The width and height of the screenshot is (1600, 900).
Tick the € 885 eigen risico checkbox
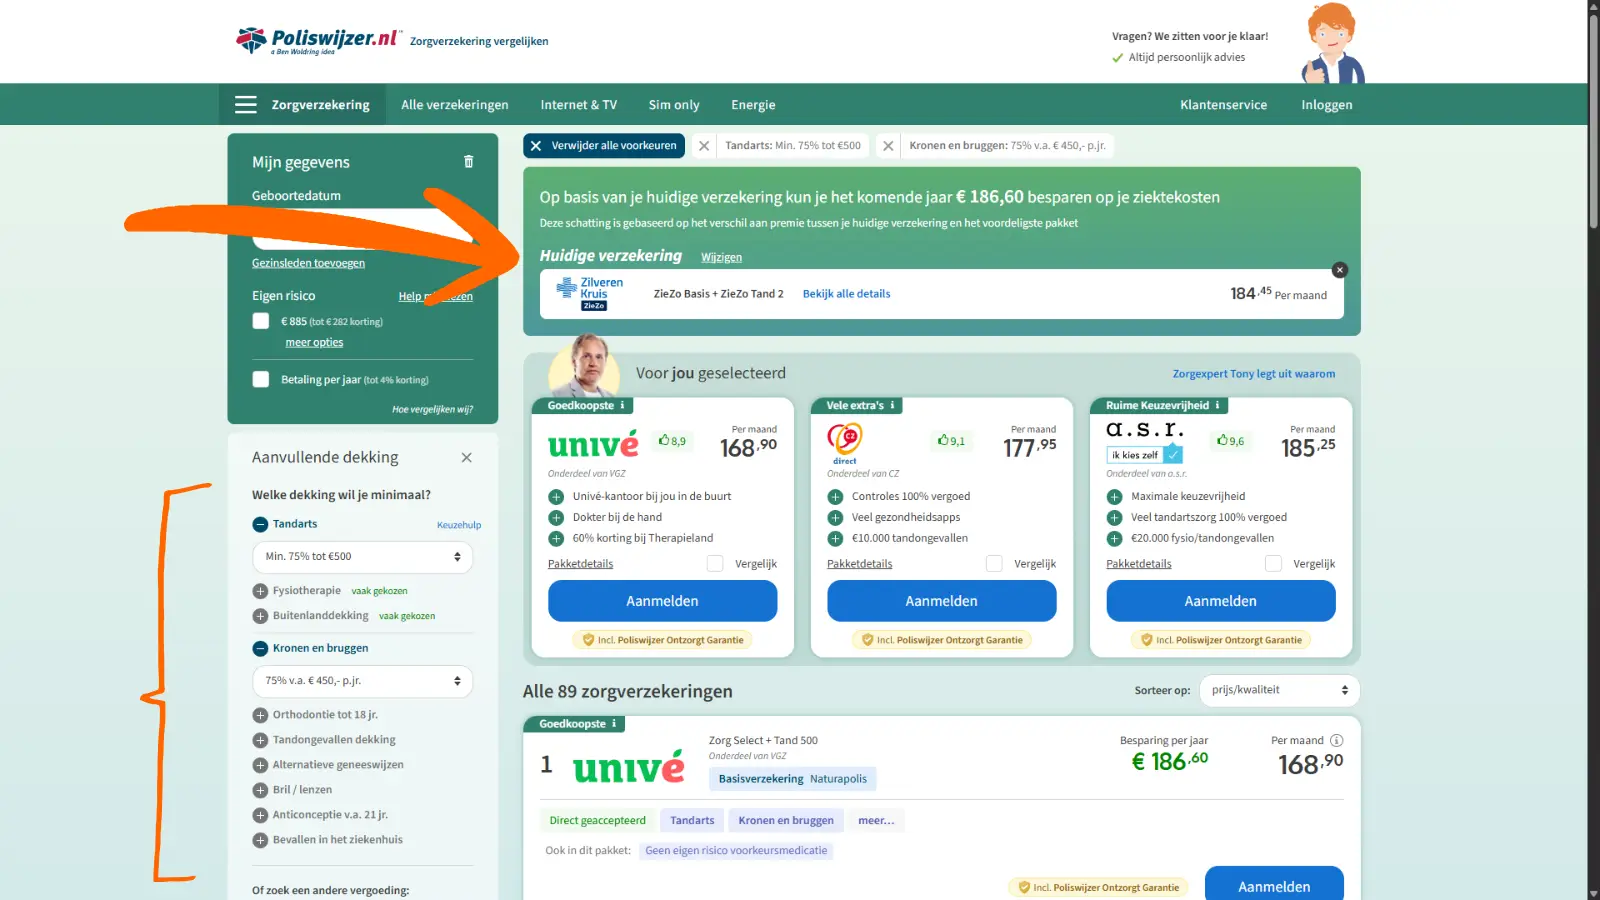tap(261, 321)
